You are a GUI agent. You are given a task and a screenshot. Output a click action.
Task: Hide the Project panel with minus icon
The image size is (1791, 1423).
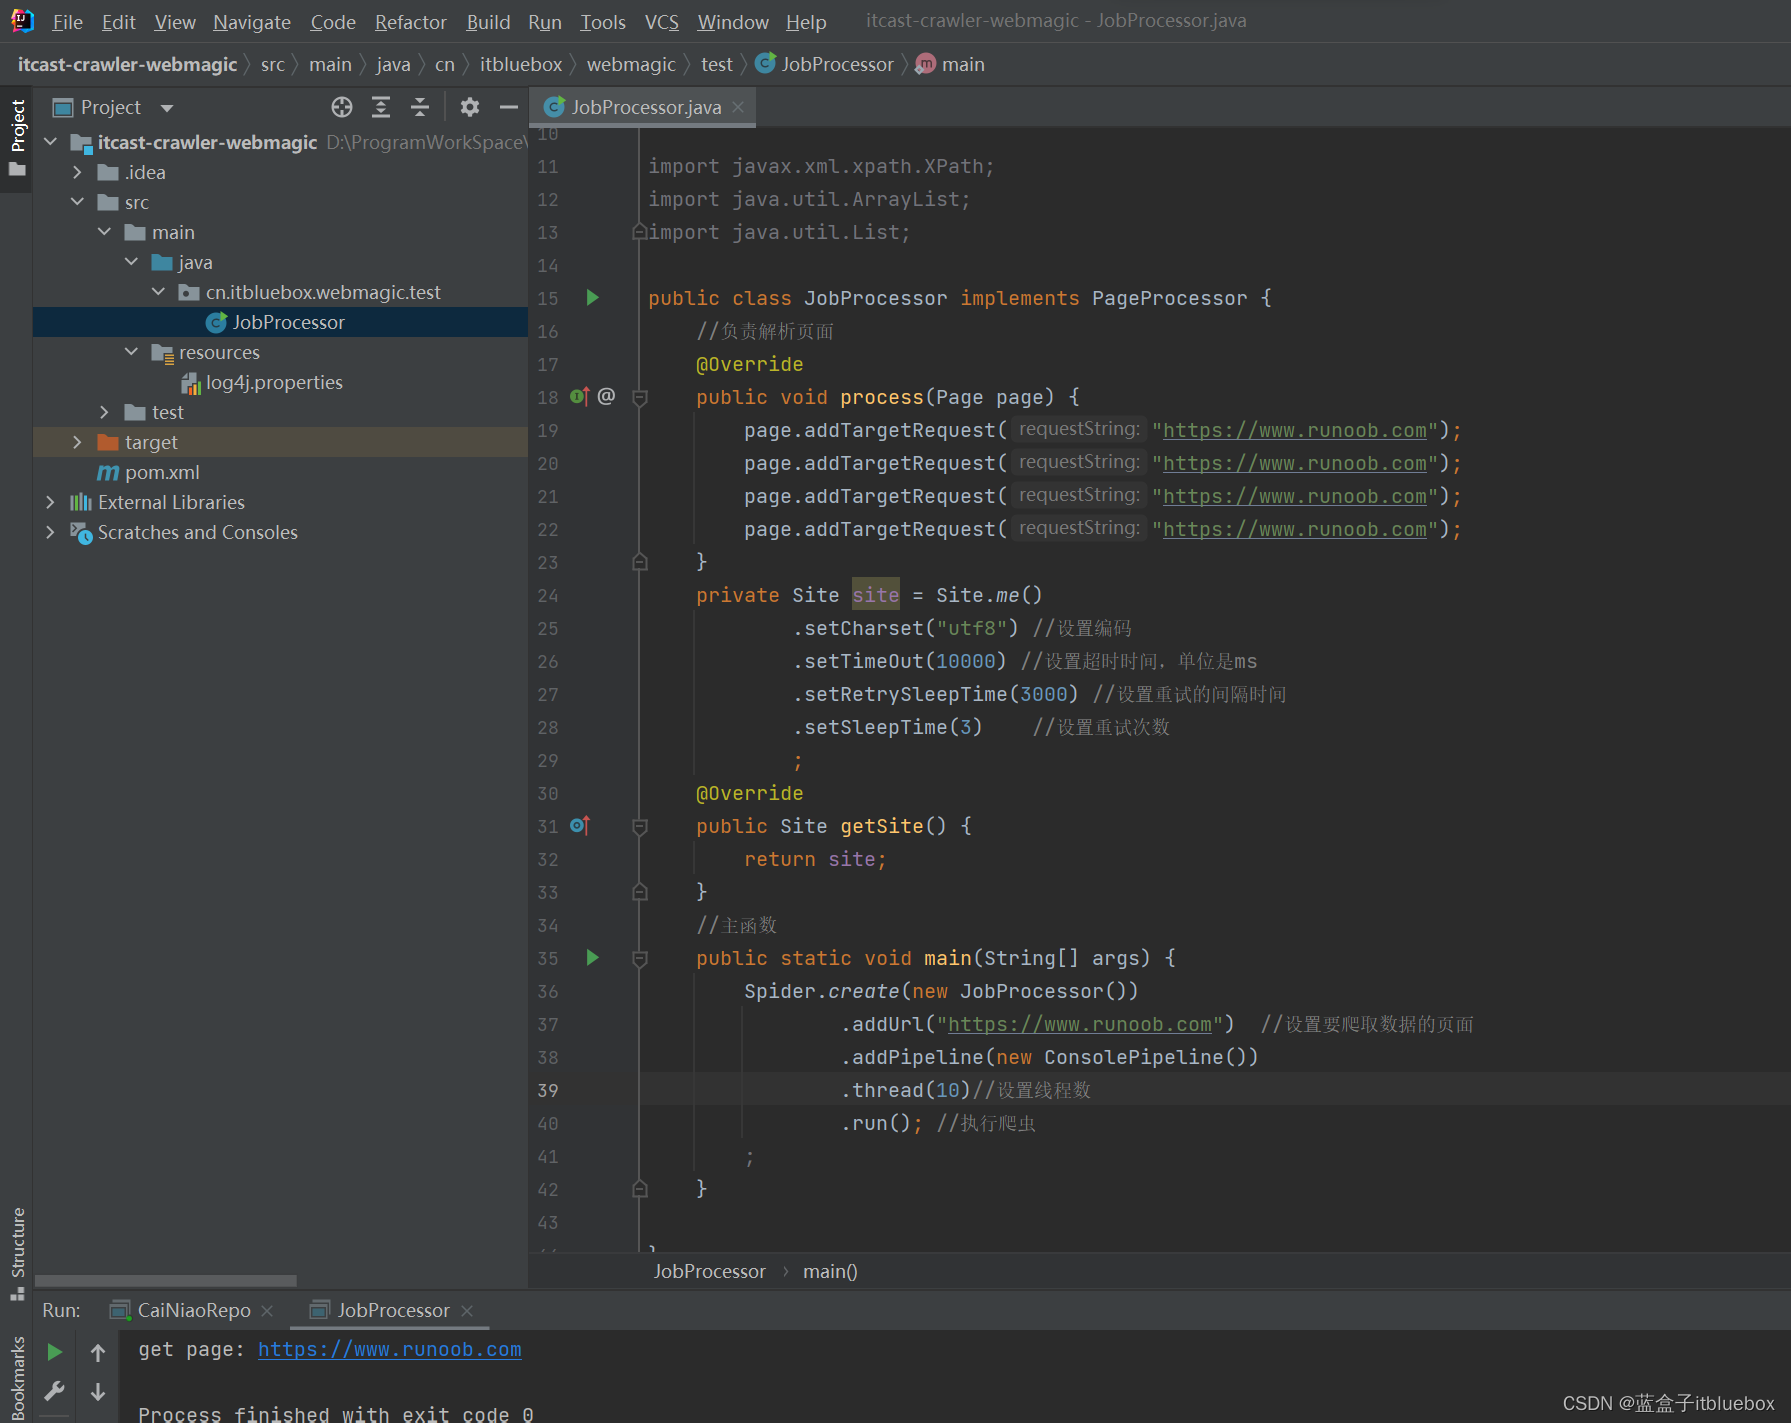click(509, 107)
